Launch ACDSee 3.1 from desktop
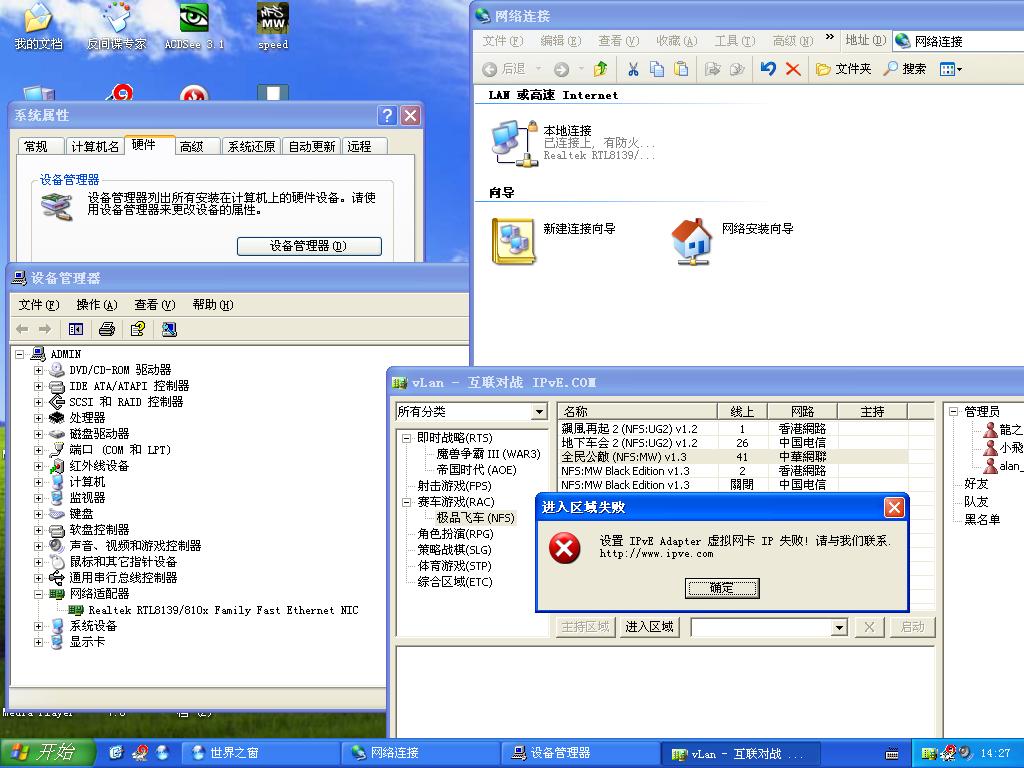Image resolution: width=1024 pixels, height=768 pixels. coord(194,26)
